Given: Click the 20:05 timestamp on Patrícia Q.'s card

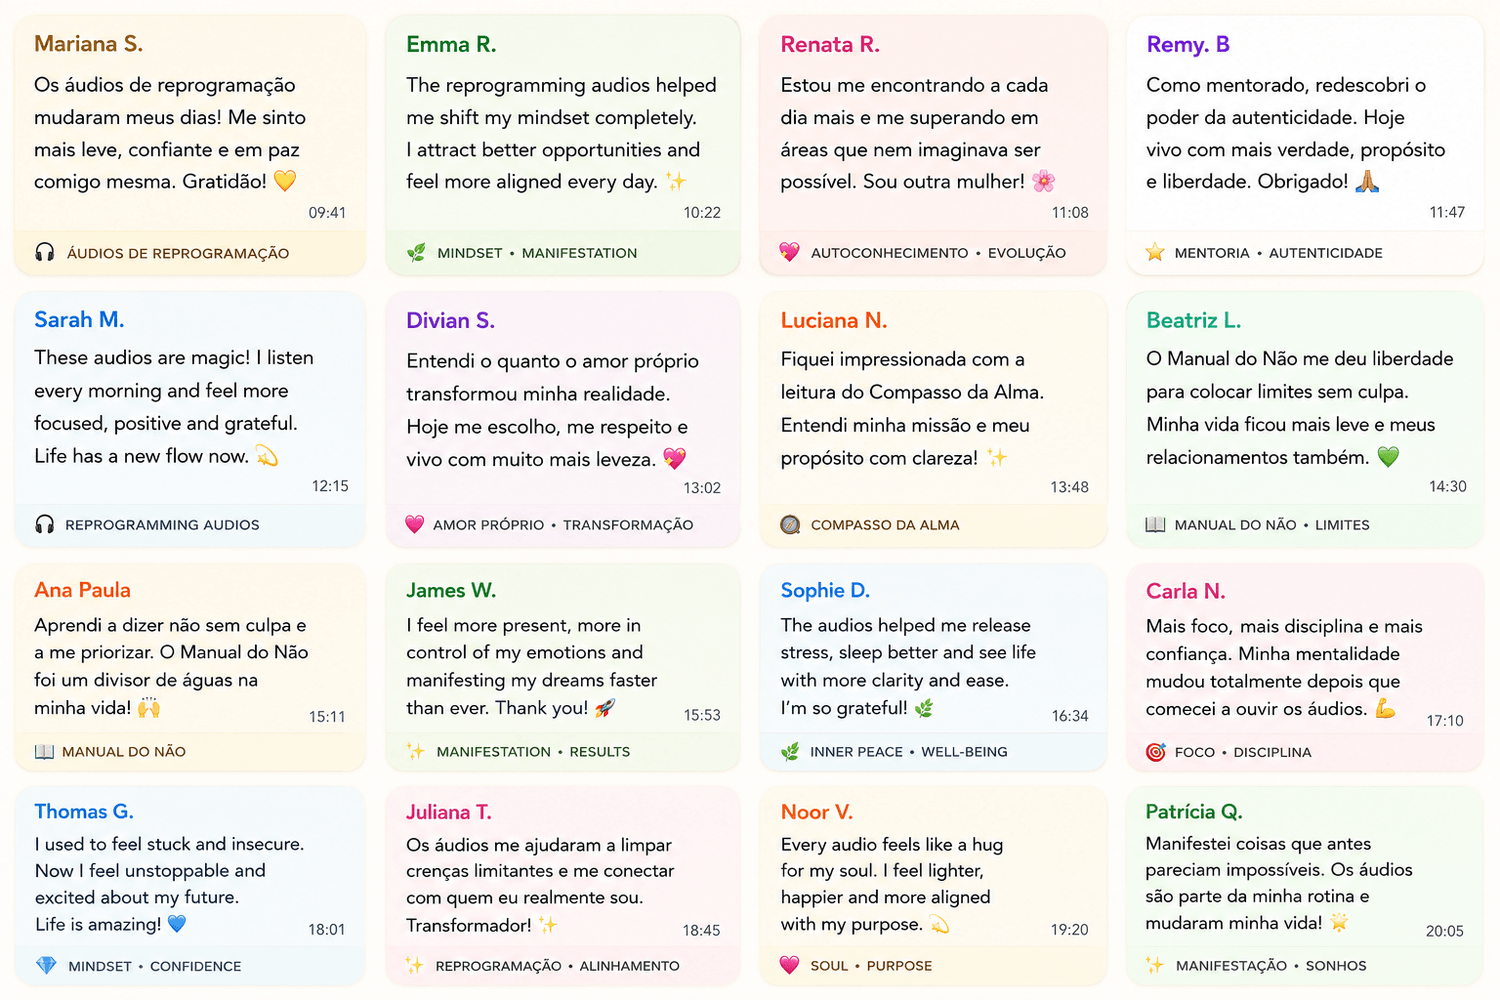Looking at the screenshot, I should coord(1444,931).
